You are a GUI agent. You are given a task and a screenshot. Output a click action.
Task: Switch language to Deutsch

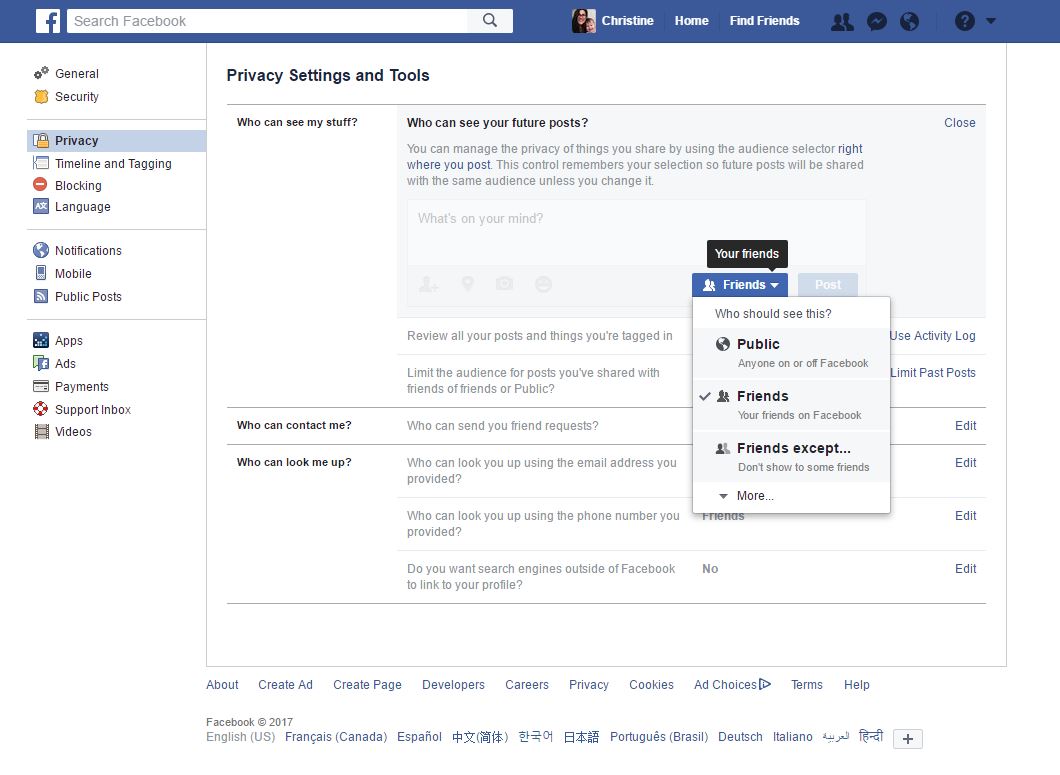click(x=740, y=736)
